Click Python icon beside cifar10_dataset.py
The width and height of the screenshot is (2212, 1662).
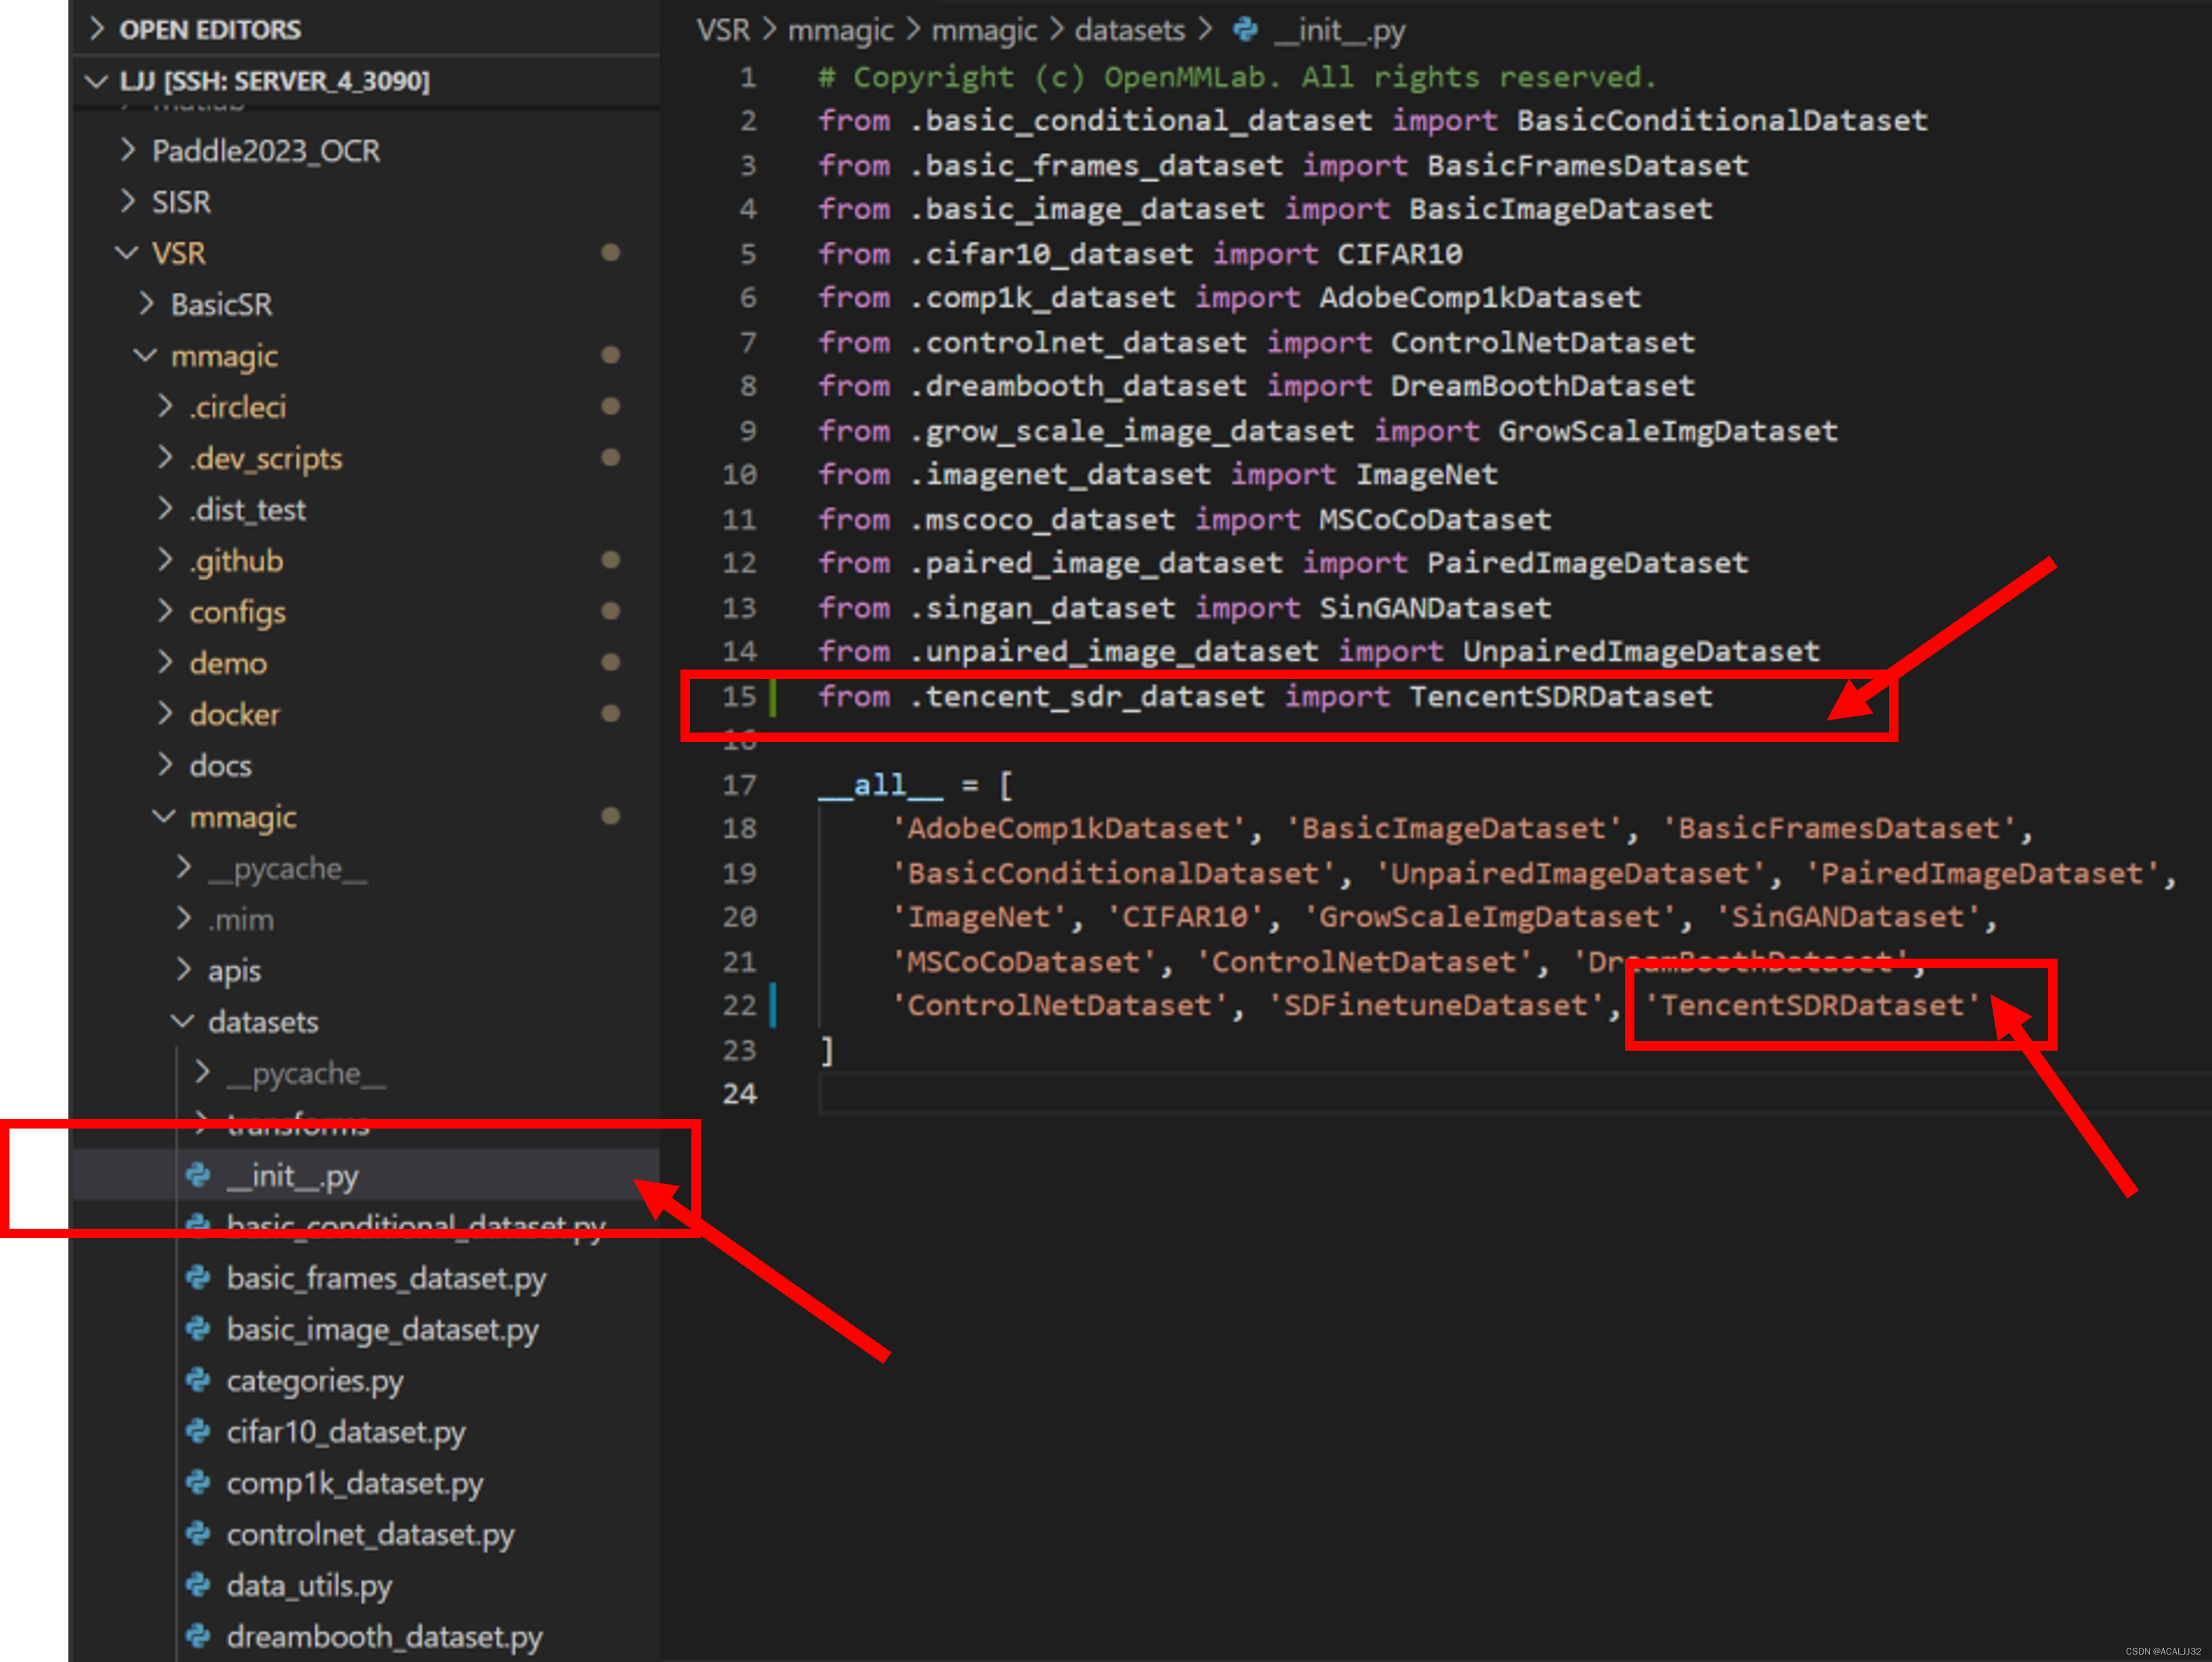pyautogui.click(x=198, y=1431)
